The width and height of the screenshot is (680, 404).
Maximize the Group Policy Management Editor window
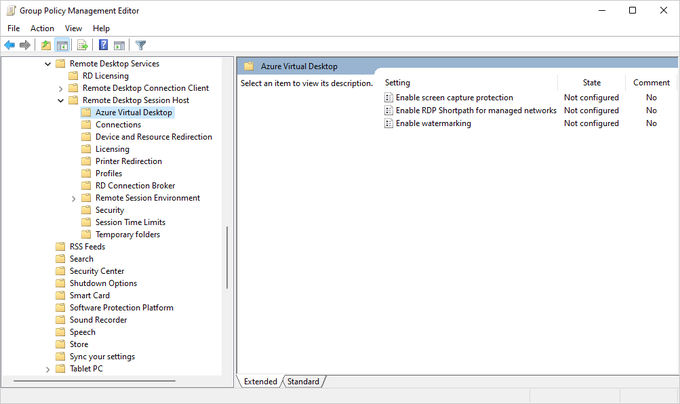tap(632, 10)
